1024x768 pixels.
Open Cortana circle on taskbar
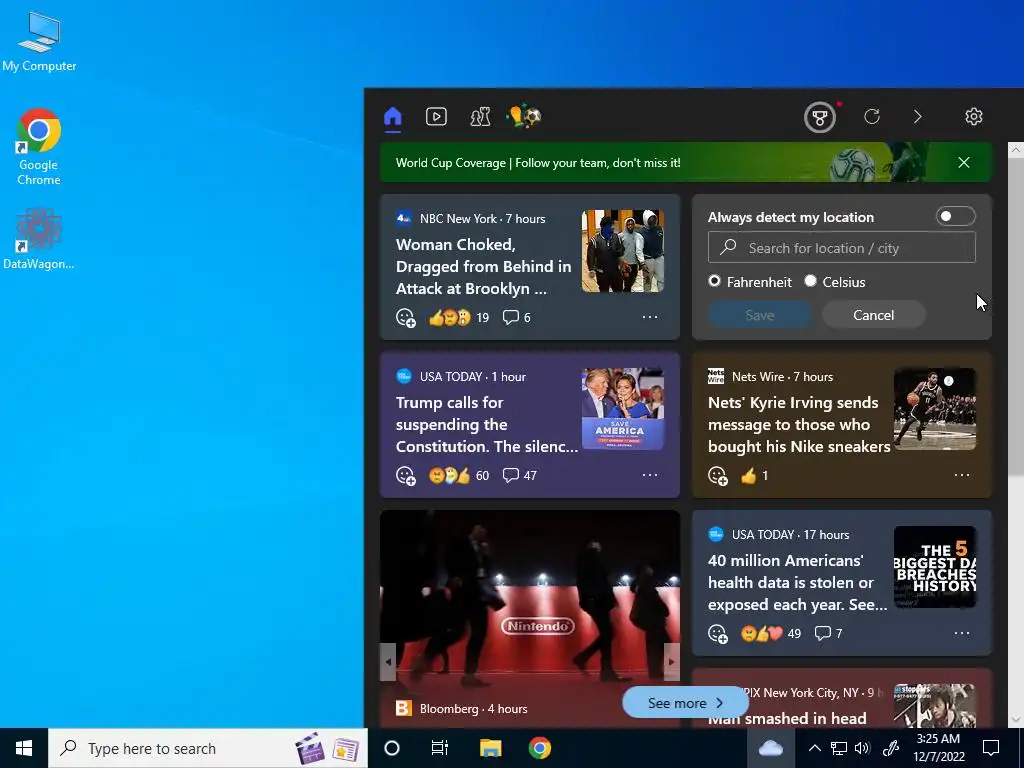pos(392,748)
